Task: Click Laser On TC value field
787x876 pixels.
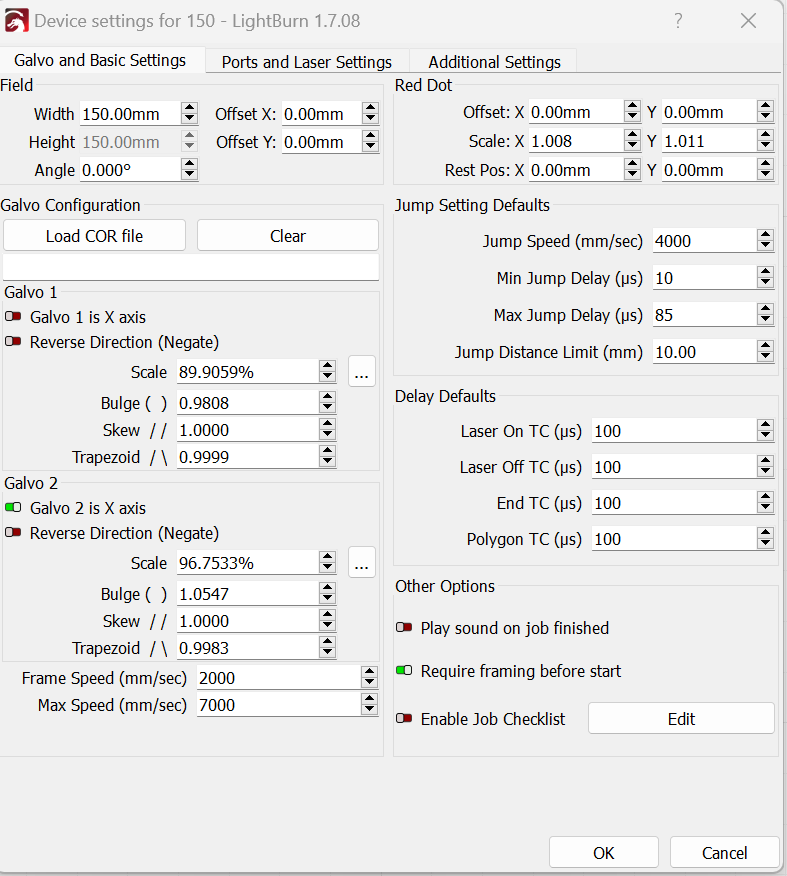Action: [x=675, y=431]
